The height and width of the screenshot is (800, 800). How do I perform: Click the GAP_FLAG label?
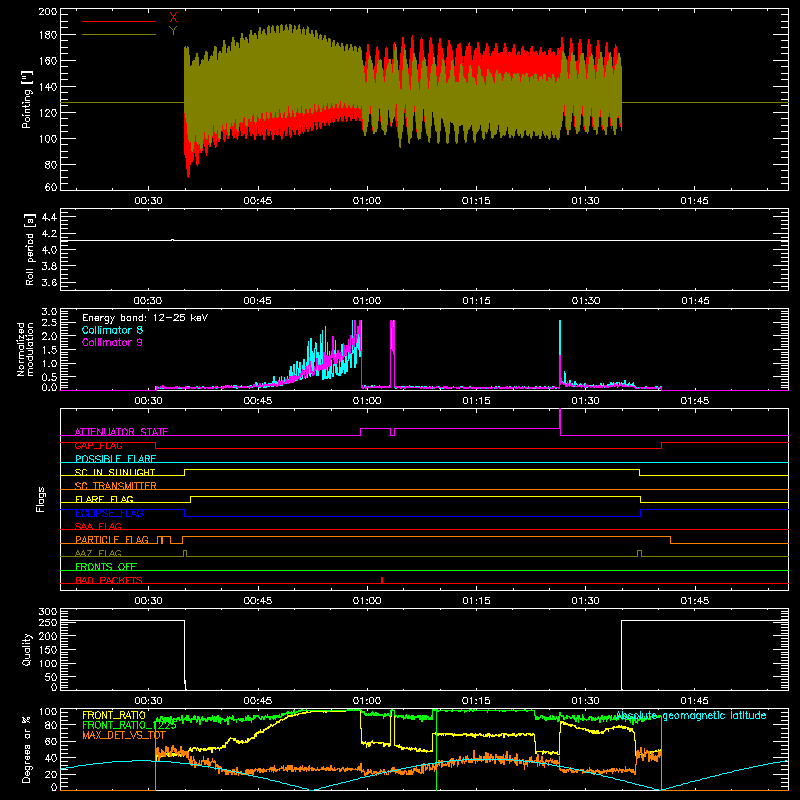[x=98, y=445]
